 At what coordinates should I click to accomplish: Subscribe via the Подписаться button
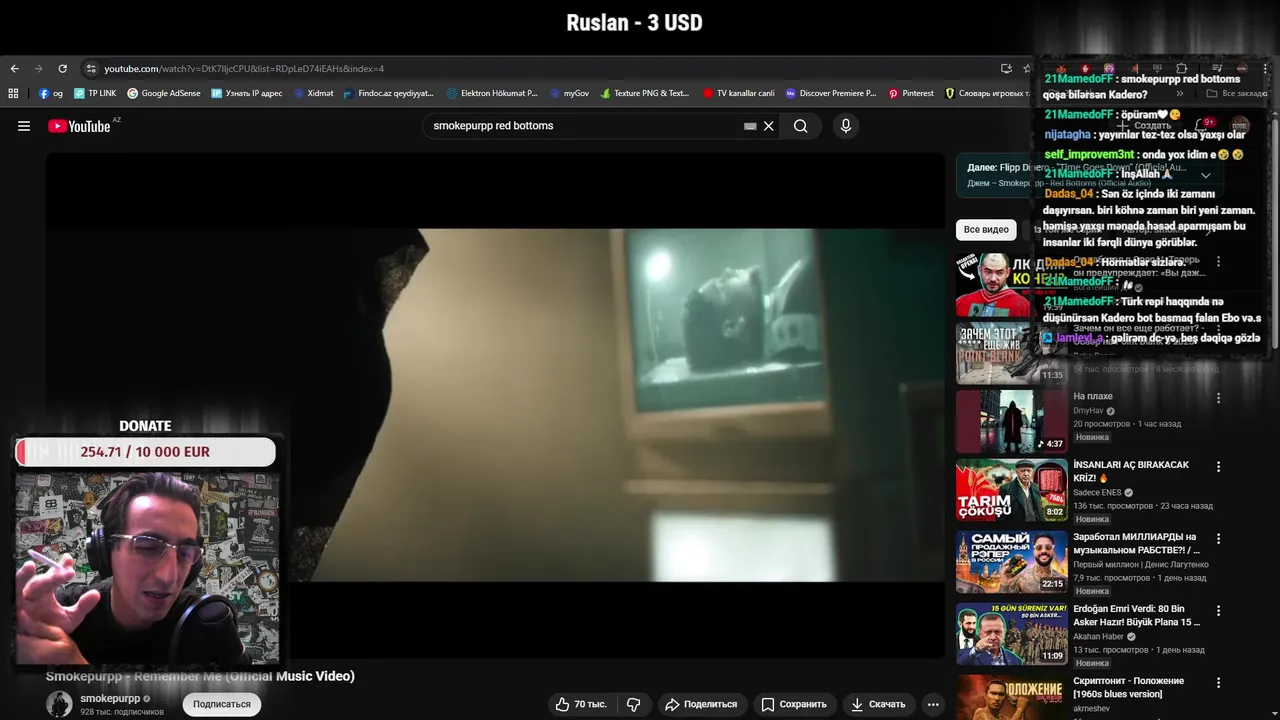pos(222,704)
